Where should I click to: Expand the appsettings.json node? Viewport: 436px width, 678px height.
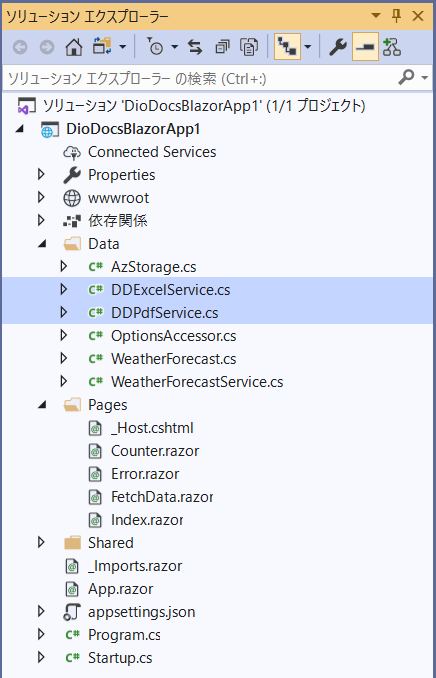pyautogui.click(x=42, y=611)
